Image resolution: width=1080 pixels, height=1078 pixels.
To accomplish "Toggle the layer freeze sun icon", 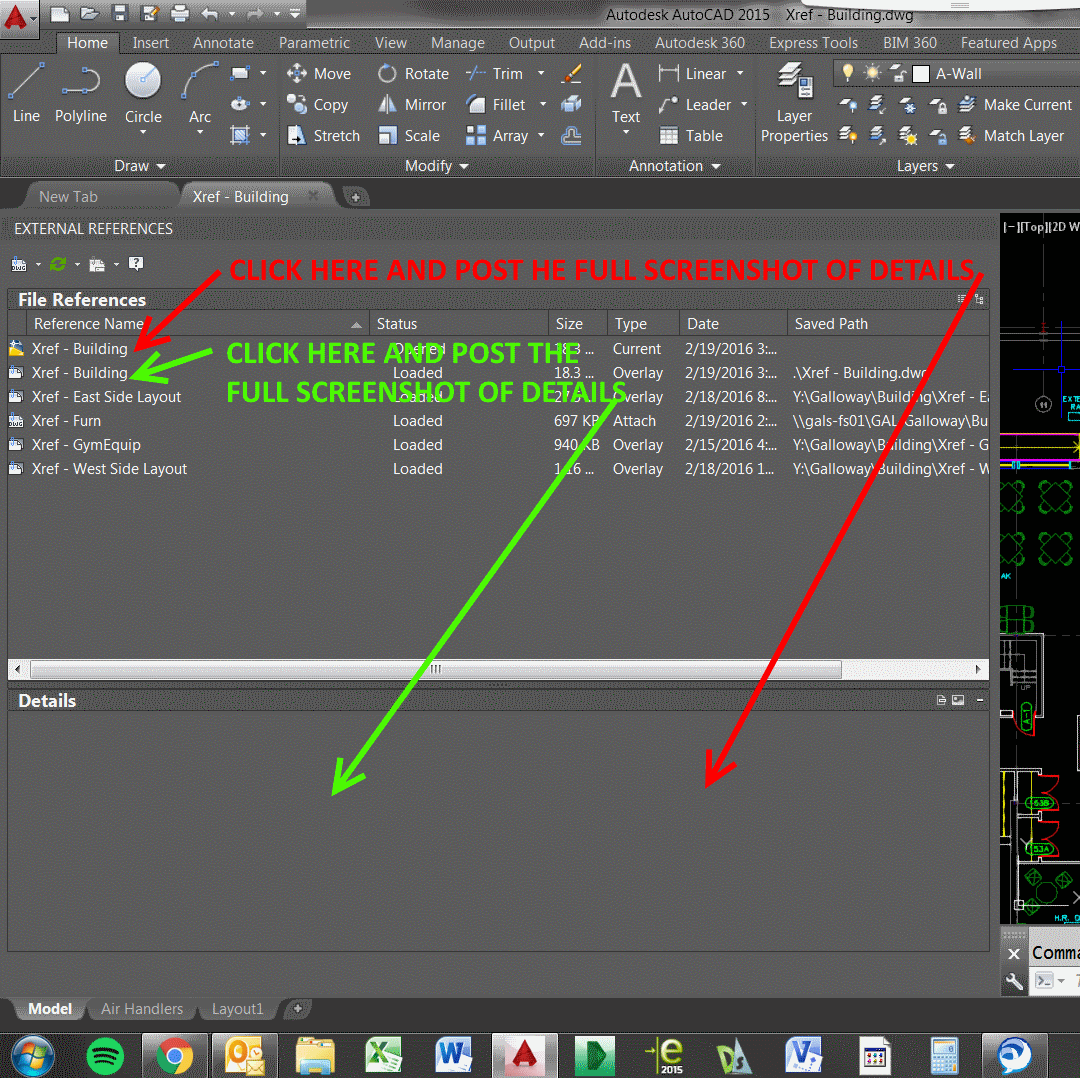I will point(873,73).
